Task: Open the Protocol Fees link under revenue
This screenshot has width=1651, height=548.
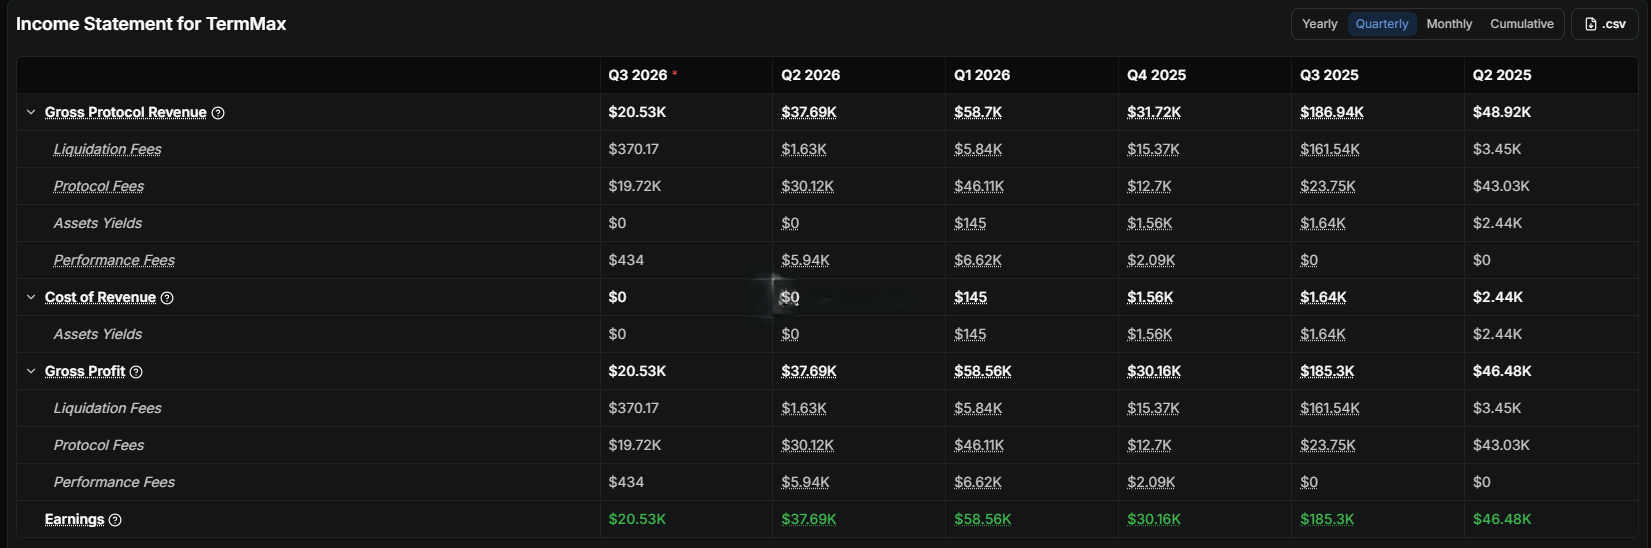Action: [x=99, y=186]
